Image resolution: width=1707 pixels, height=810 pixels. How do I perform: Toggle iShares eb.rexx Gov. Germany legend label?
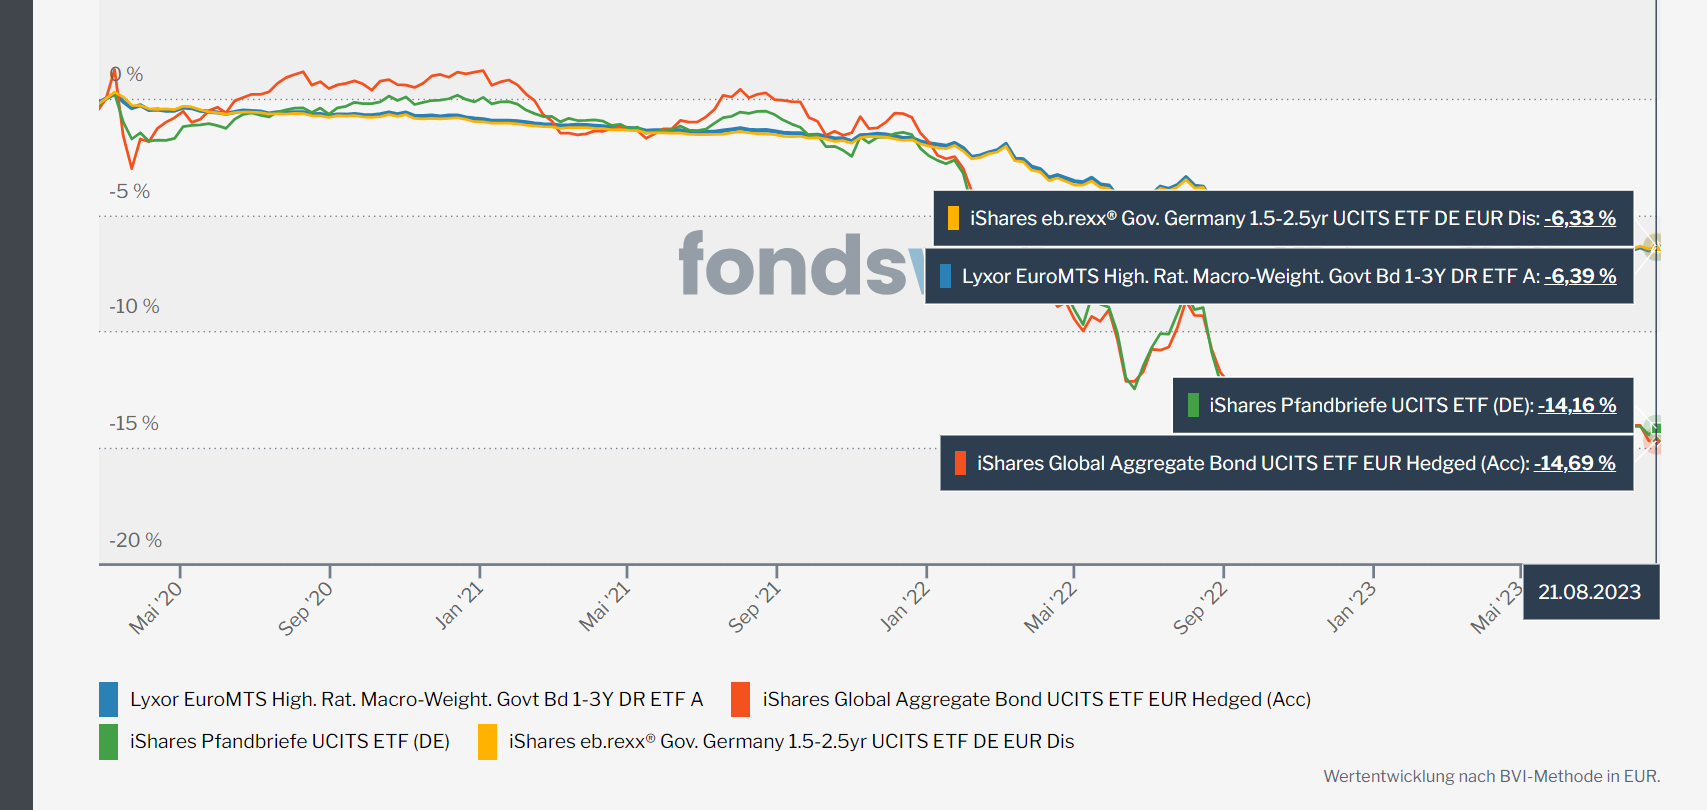[791, 741]
